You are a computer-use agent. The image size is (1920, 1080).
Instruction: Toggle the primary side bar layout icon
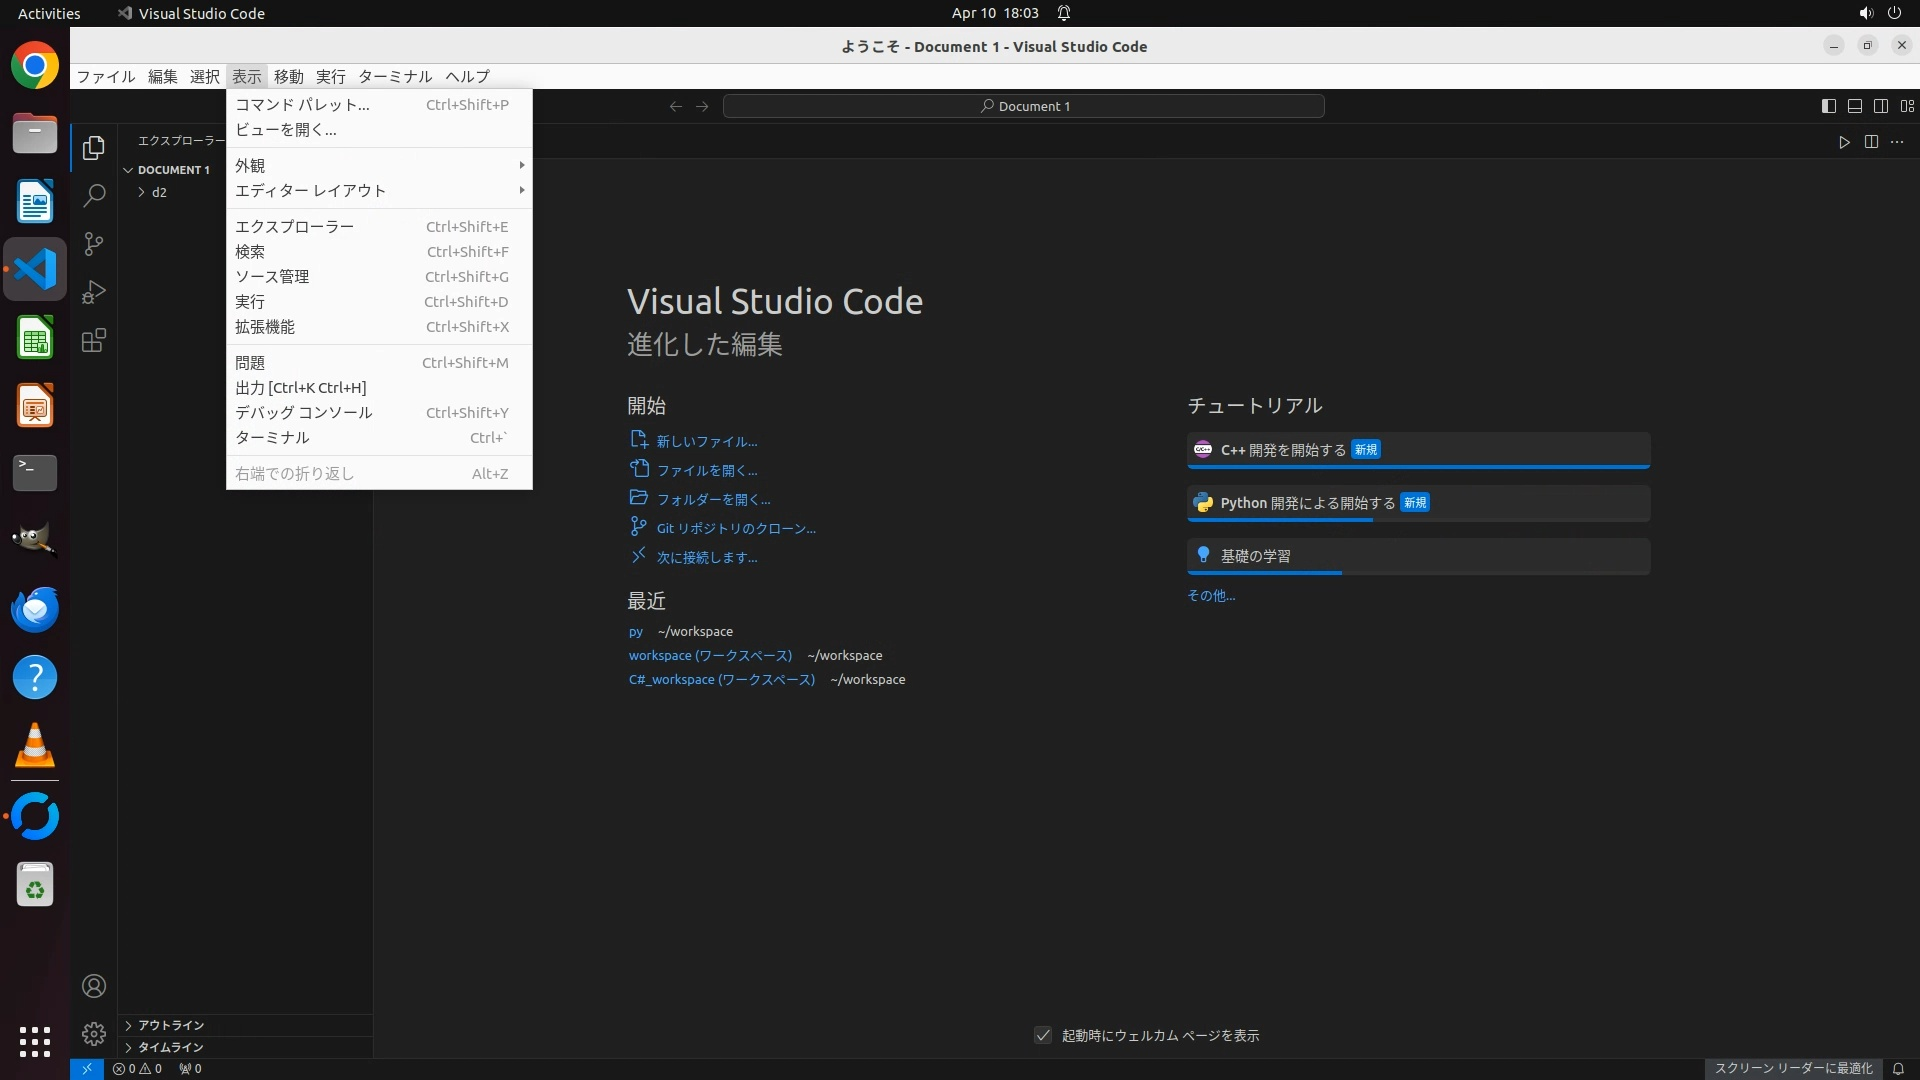[1828, 106]
